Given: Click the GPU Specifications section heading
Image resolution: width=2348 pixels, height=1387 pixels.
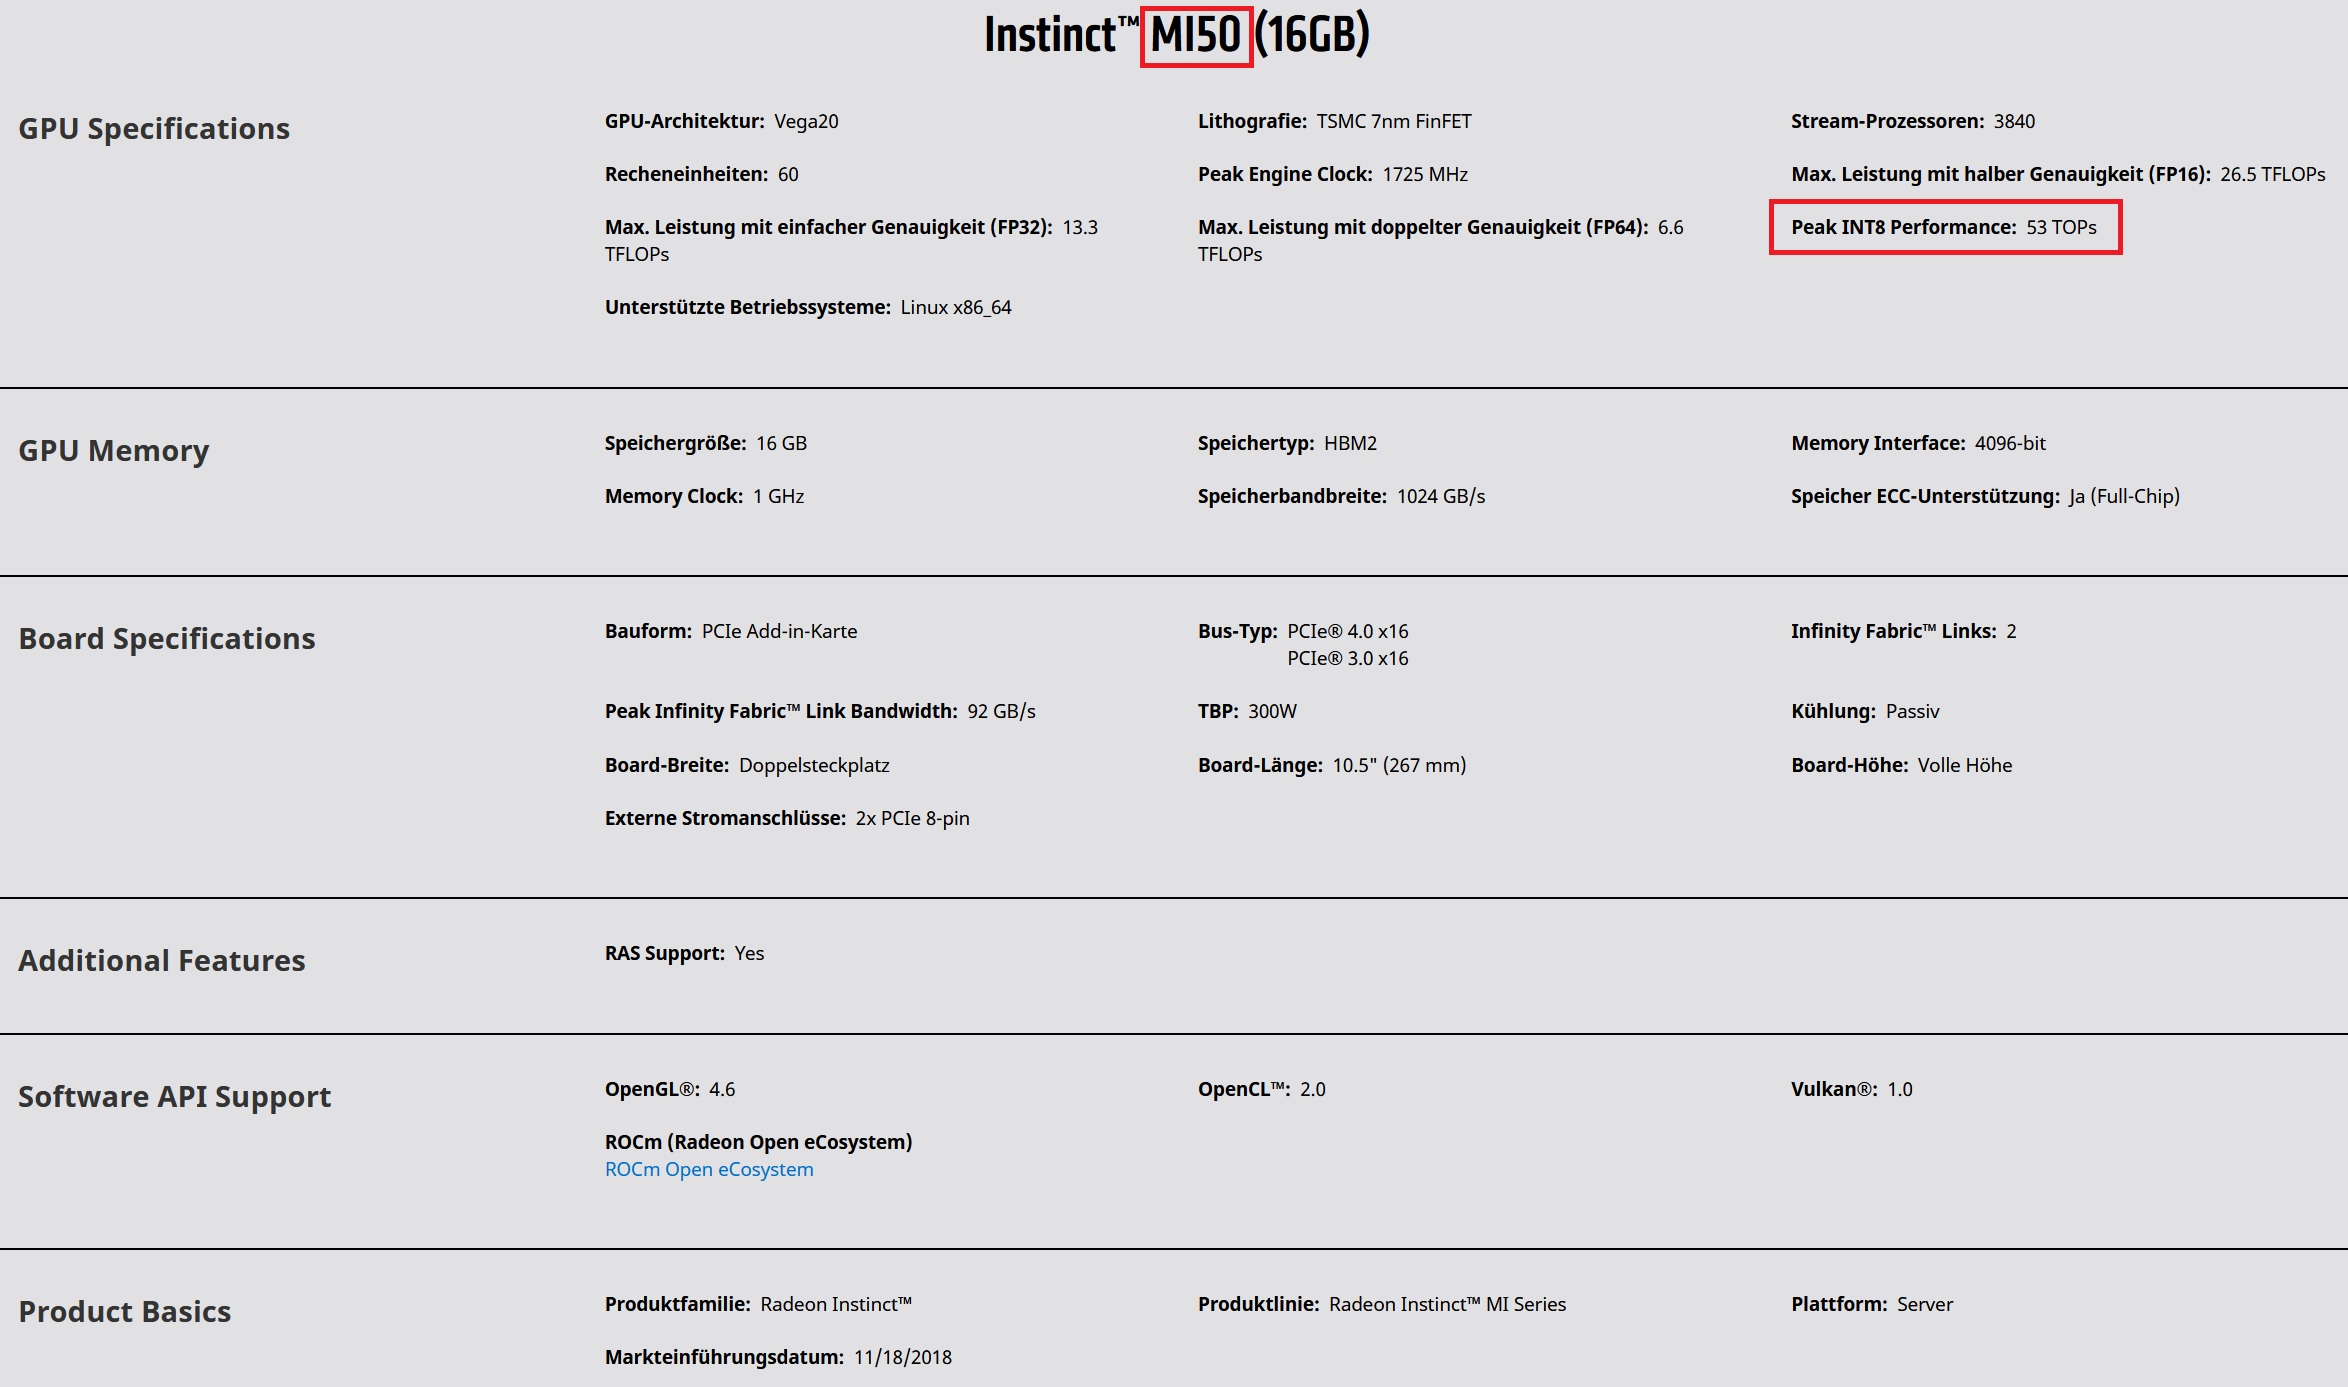Looking at the screenshot, I should tap(154, 129).
